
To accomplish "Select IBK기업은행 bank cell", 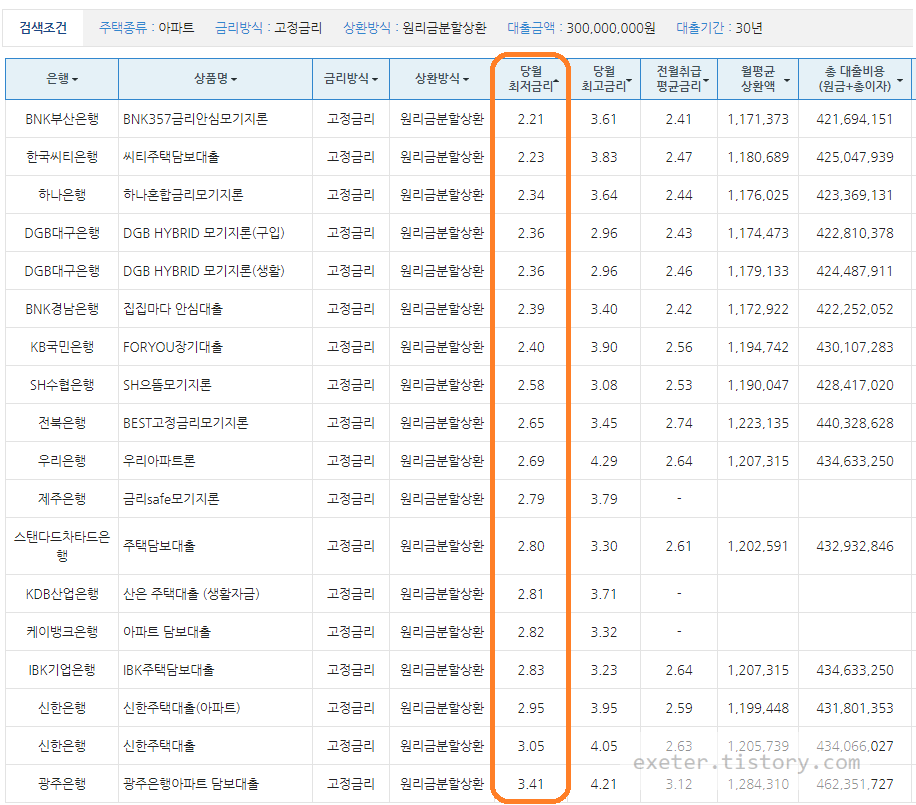I will [62, 670].
